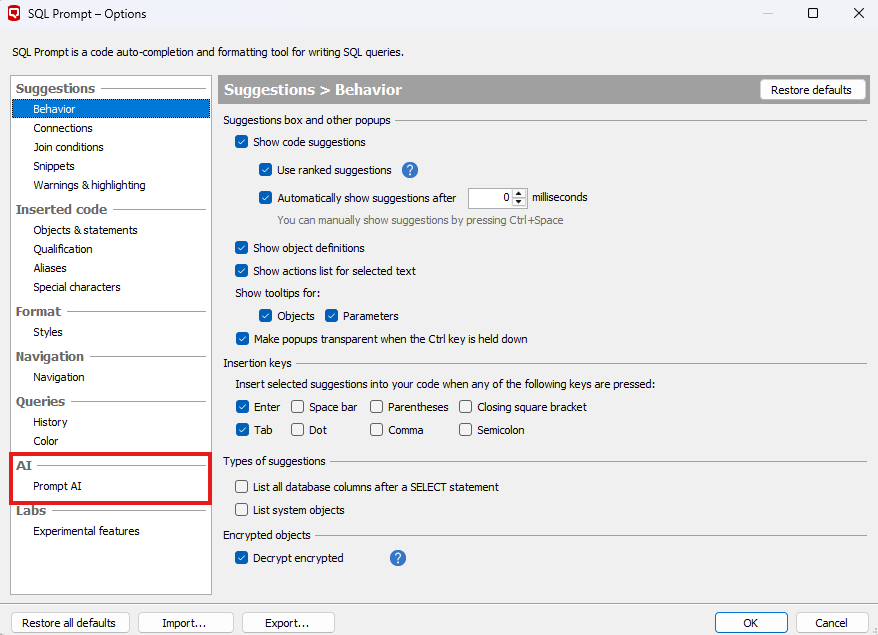Confirm options with OK button

point(750,623)
